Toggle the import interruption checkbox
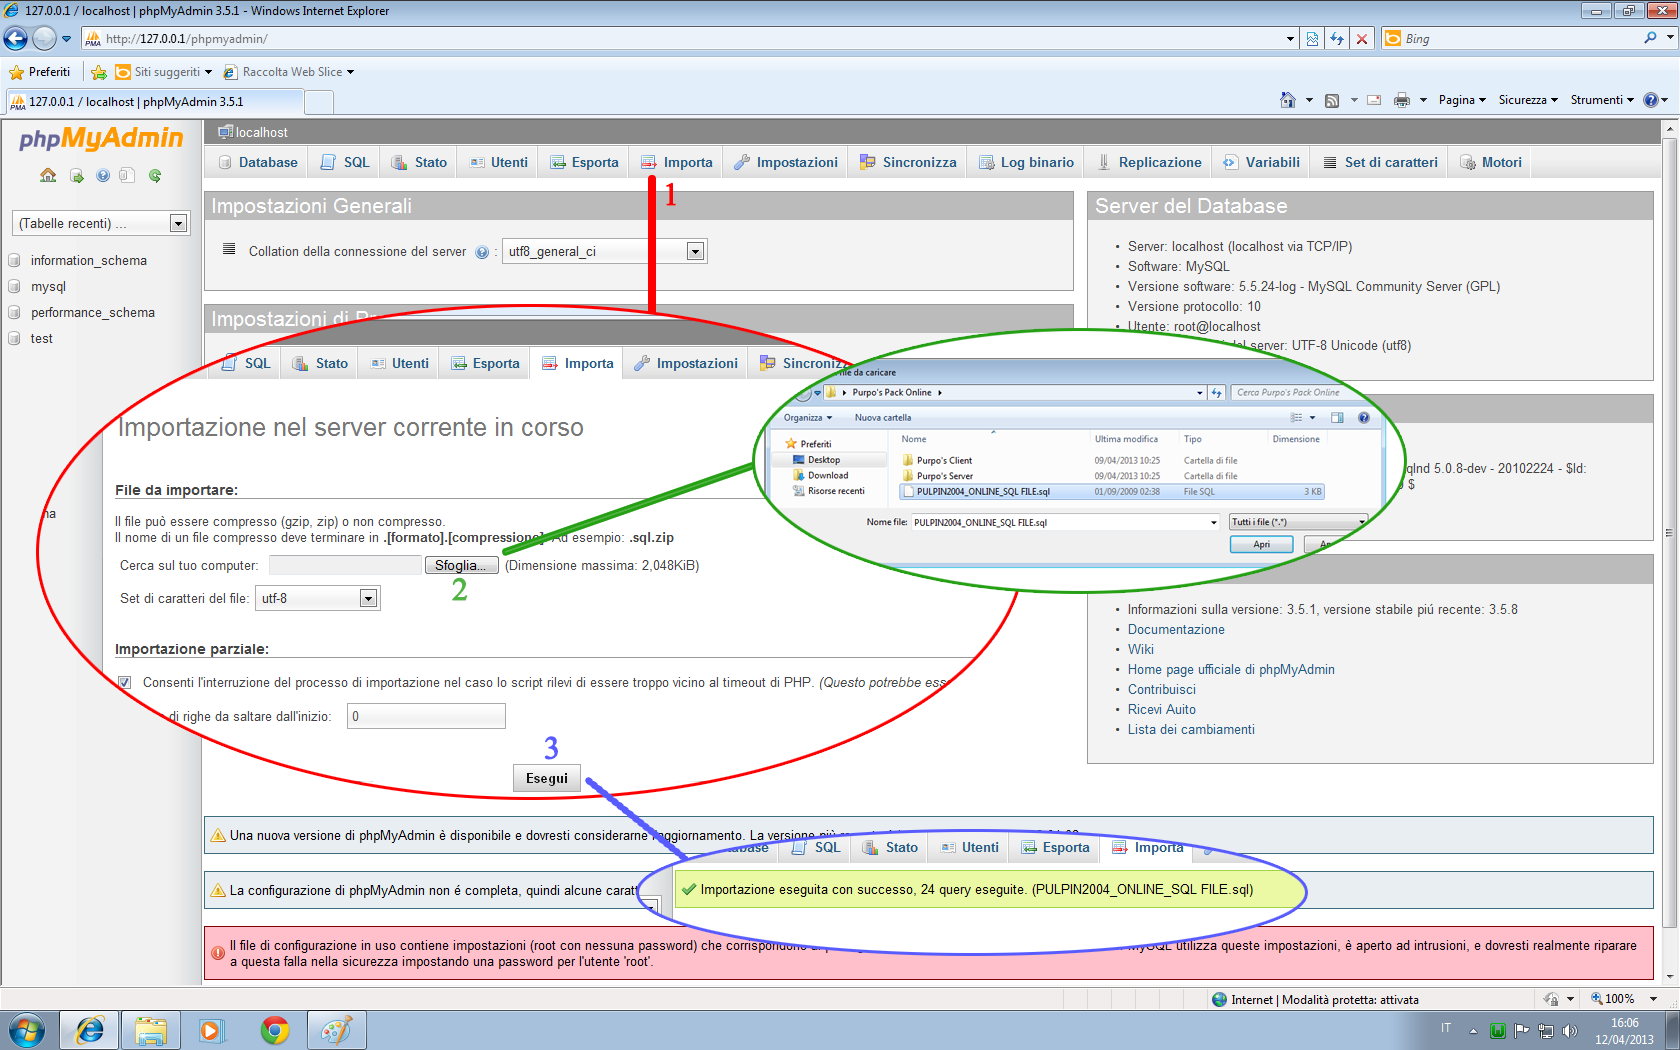Viewport: 1680px width, 1050px height. [125, 683]
